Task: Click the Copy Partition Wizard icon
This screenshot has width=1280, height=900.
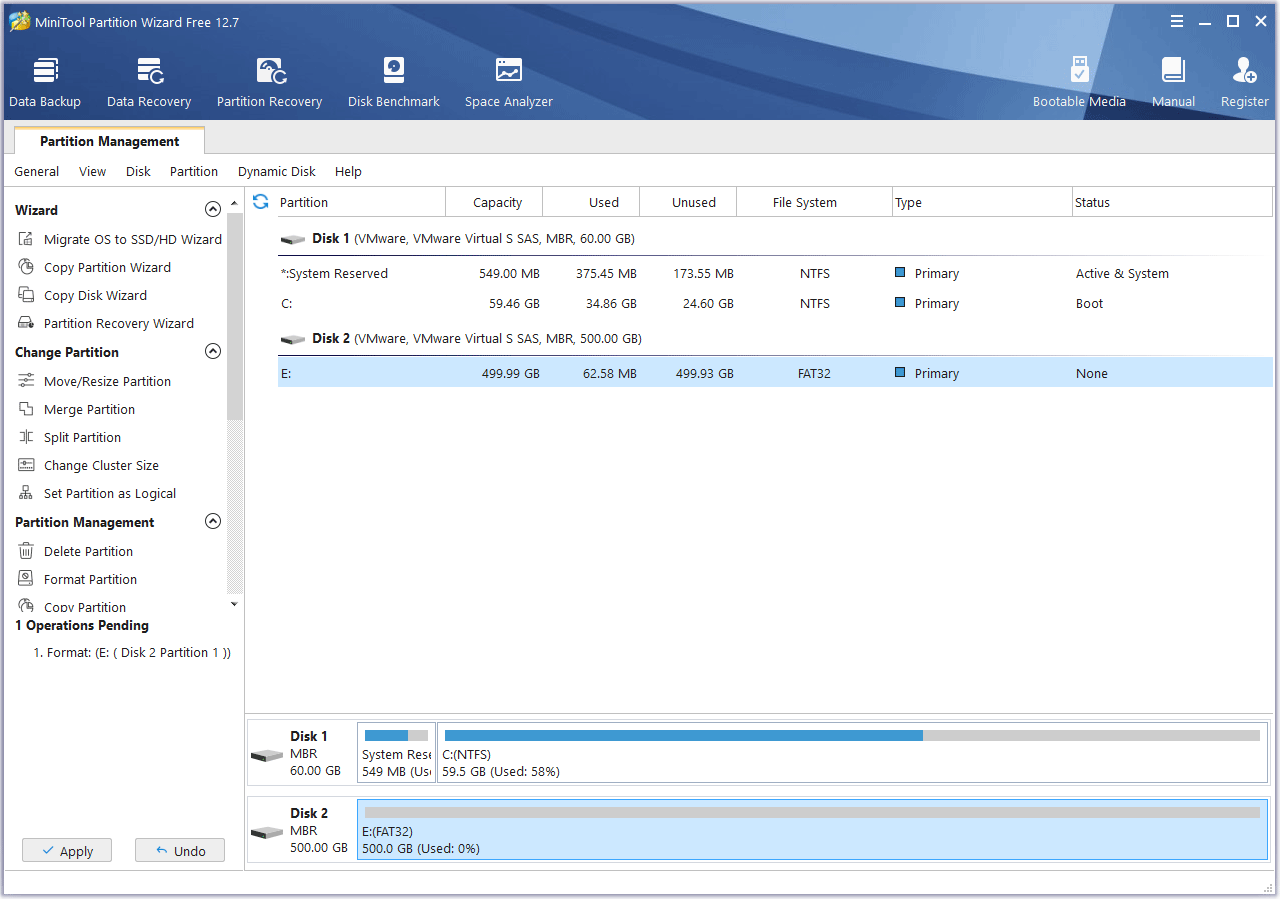Action: tap(26, 267)
